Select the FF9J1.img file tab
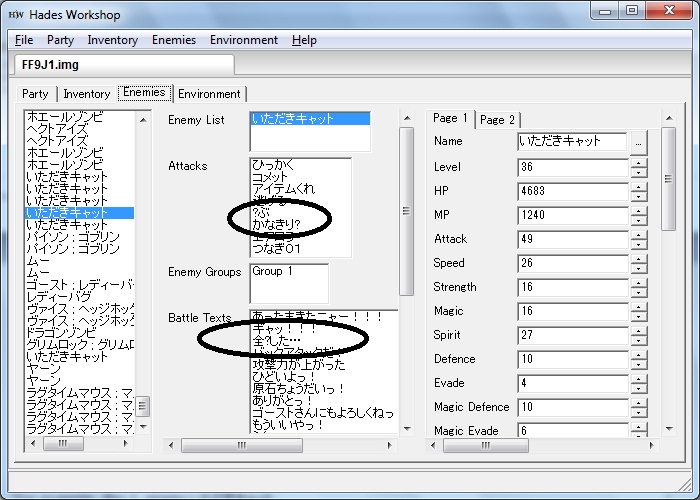 pos(124,65)
